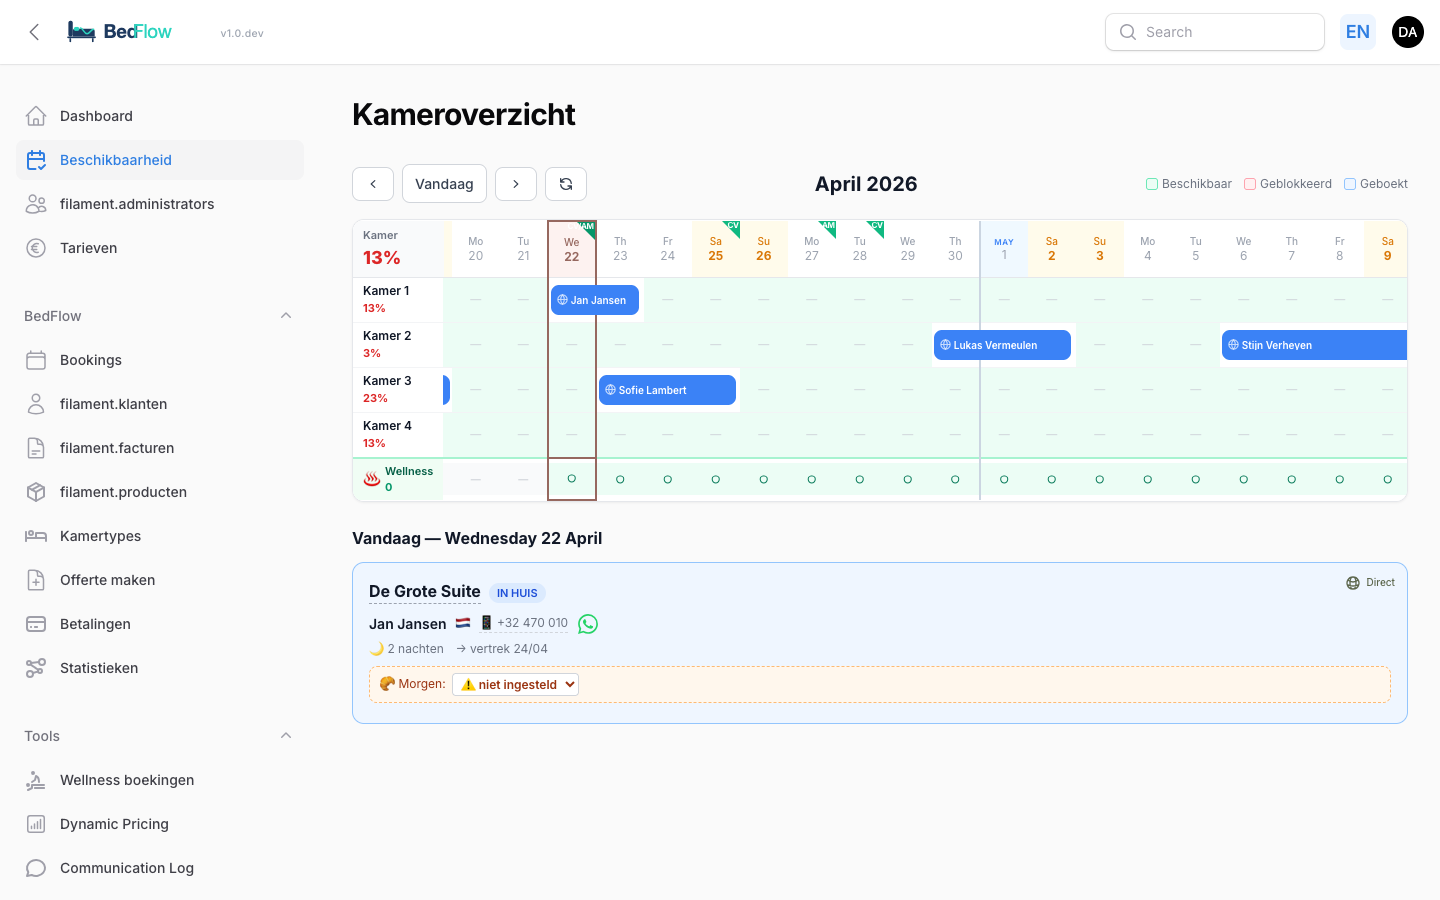Collapse the Tools sidebar group
Screen dimensions: 1440x900
click(x=286, y=736)
